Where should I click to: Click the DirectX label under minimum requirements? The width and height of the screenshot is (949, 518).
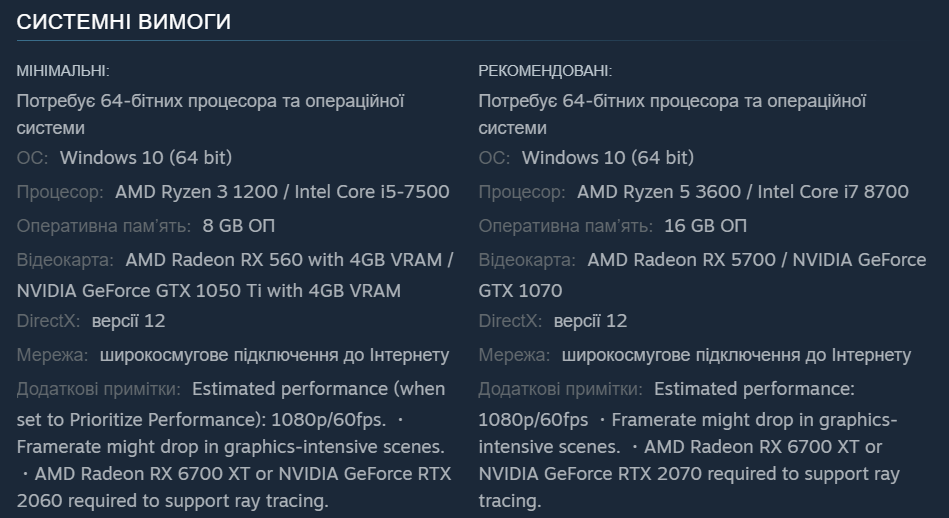pyautogui.click(x=49, y=321)
